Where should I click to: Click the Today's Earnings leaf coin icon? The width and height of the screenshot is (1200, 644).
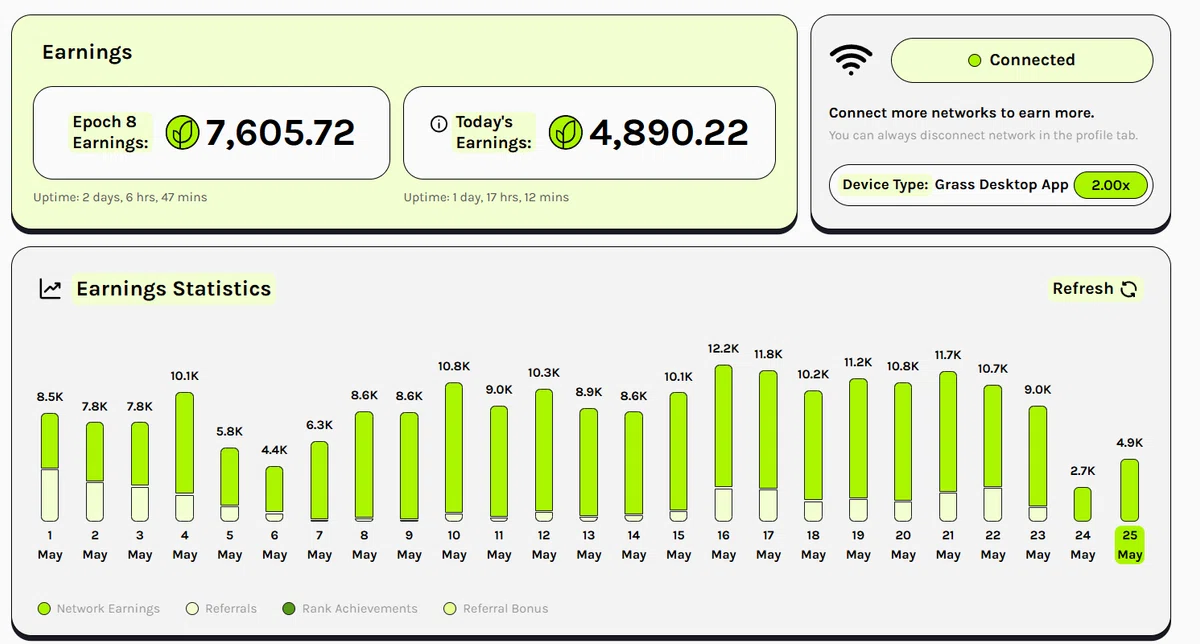pyautogui.click(x=566, y=132)
